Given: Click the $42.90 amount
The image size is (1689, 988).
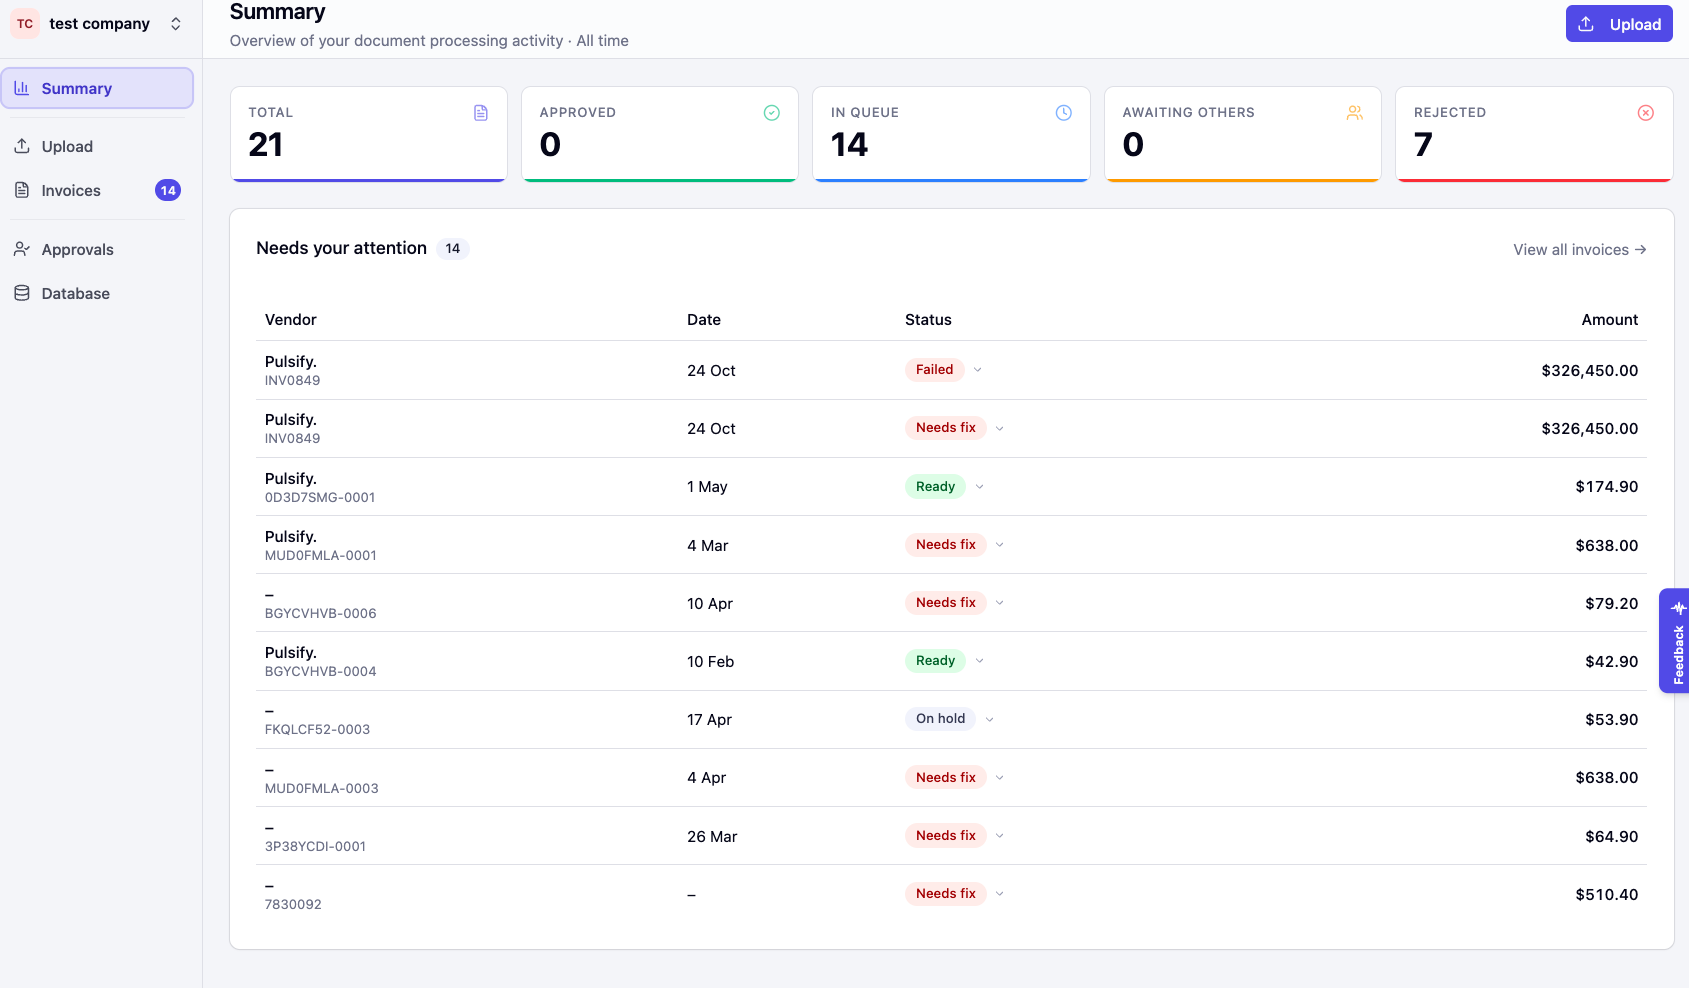Looking at the screenshot, I should [1612, 662].
